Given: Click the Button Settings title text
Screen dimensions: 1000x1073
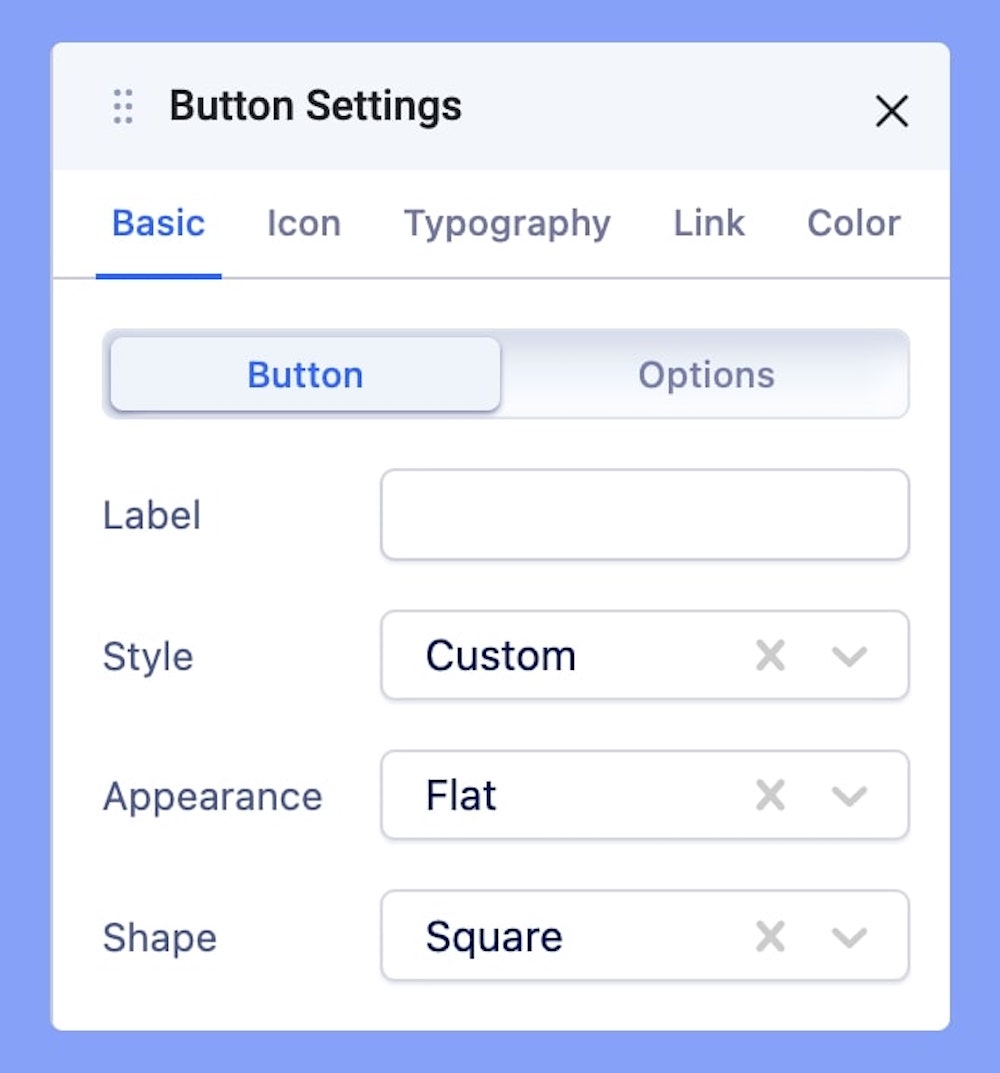Looking at the screenshot, I should click(315, 106).
